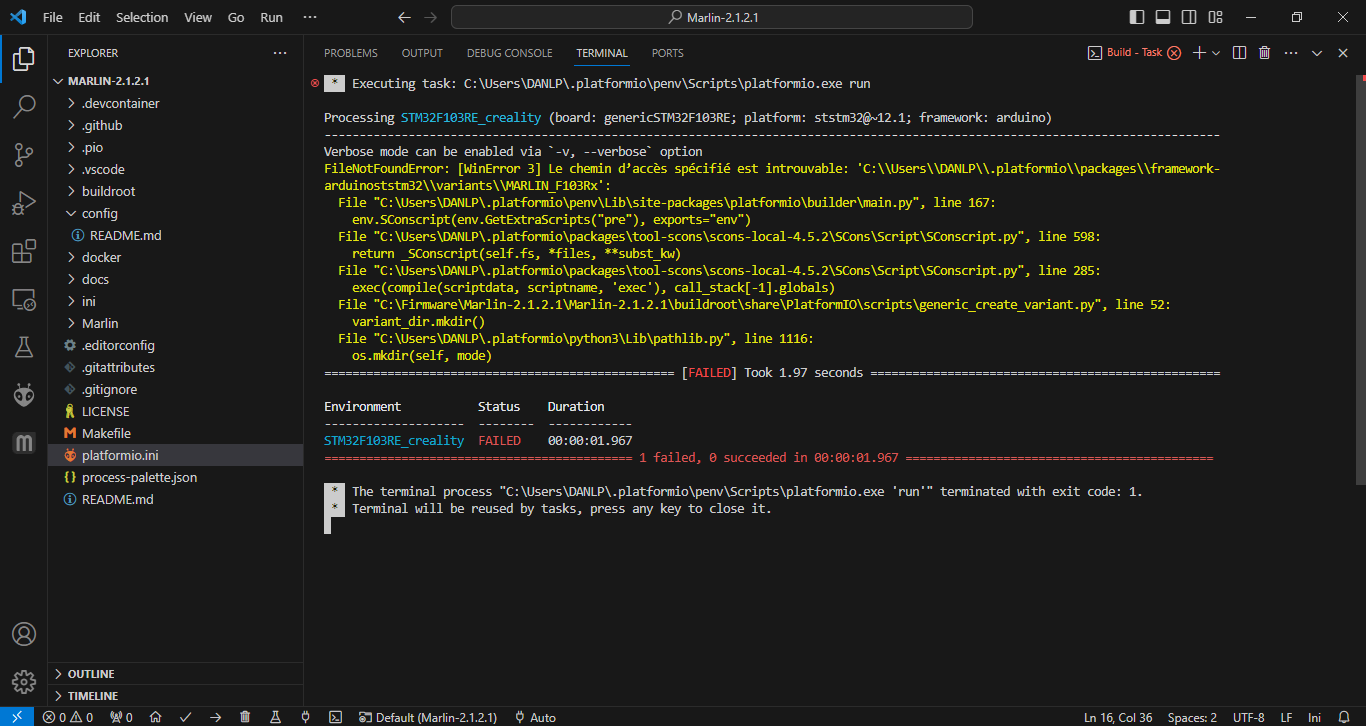1366x726 pixels.
Task: Click the UTF-8 encoding indicator
Action: (1248, 717)
